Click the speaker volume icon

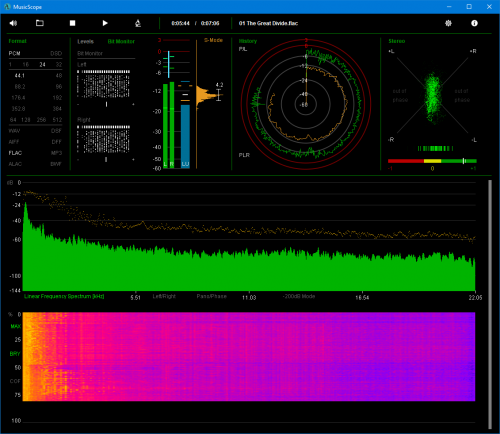click(x=13, y=23)
